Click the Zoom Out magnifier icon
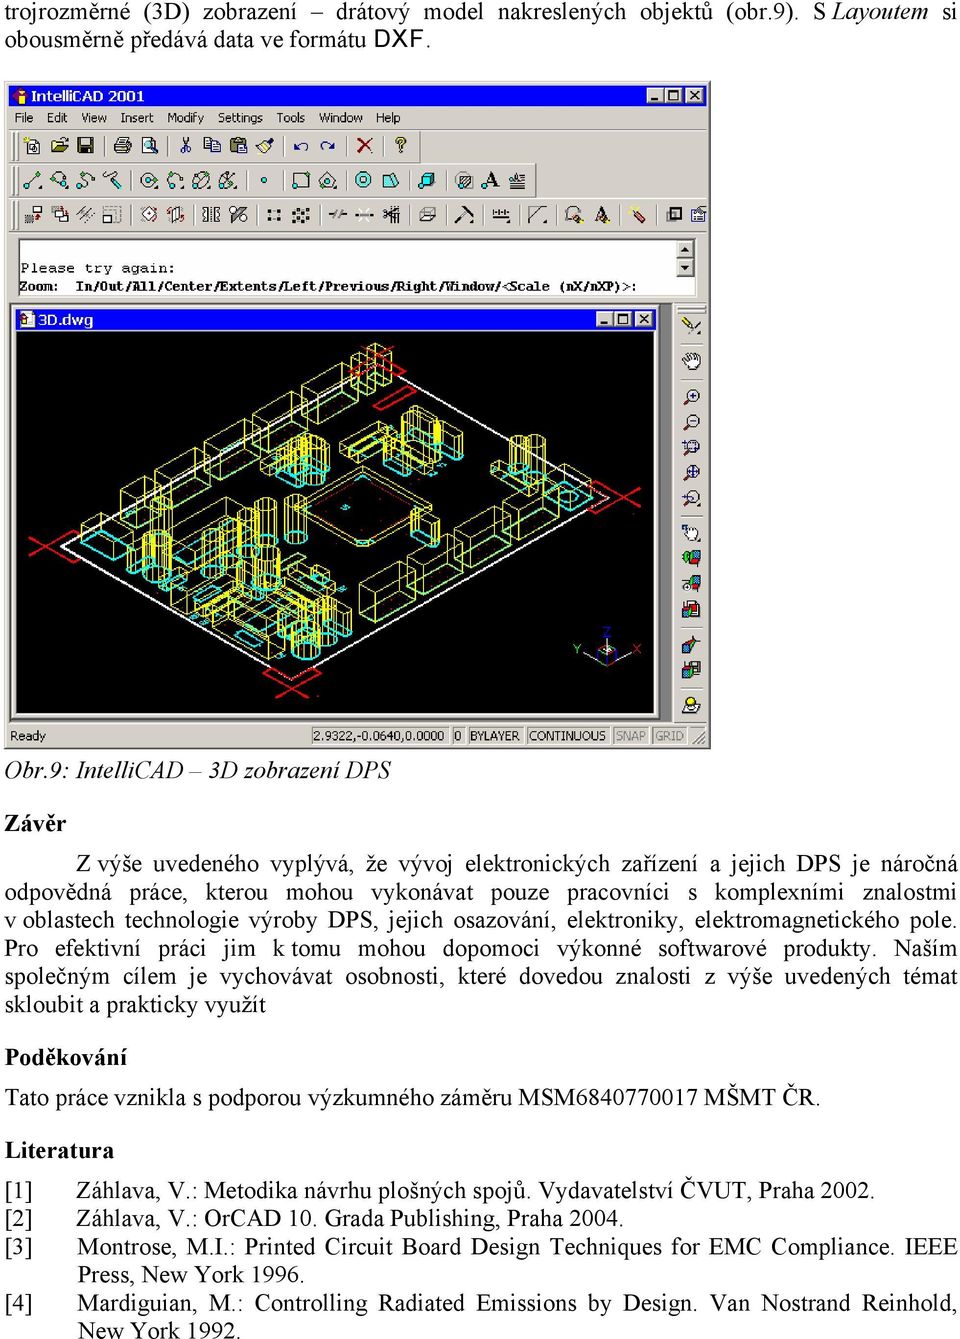The height and width of the screenshot is (1339, 960). click(x=691, y=422)
